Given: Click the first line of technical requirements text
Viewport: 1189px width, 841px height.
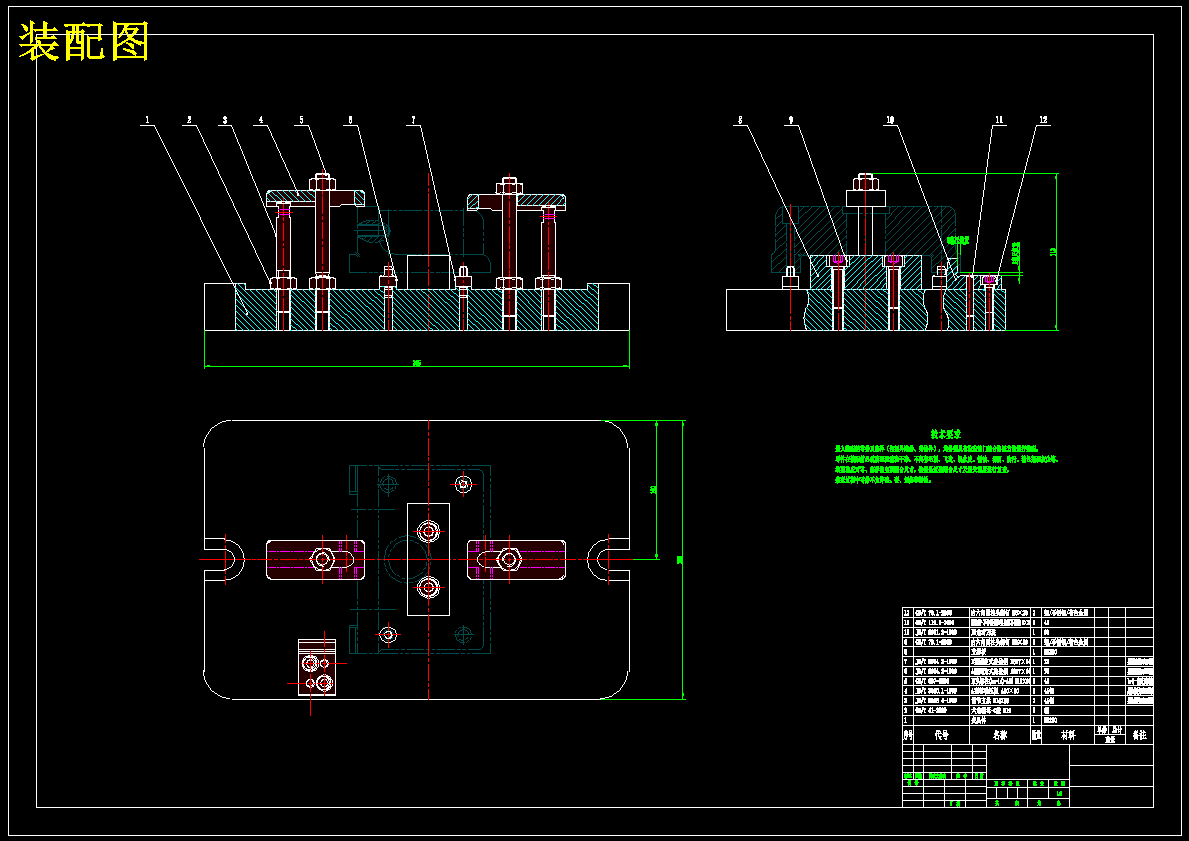Looking at the screenshot, I should (x=936, y=449).
